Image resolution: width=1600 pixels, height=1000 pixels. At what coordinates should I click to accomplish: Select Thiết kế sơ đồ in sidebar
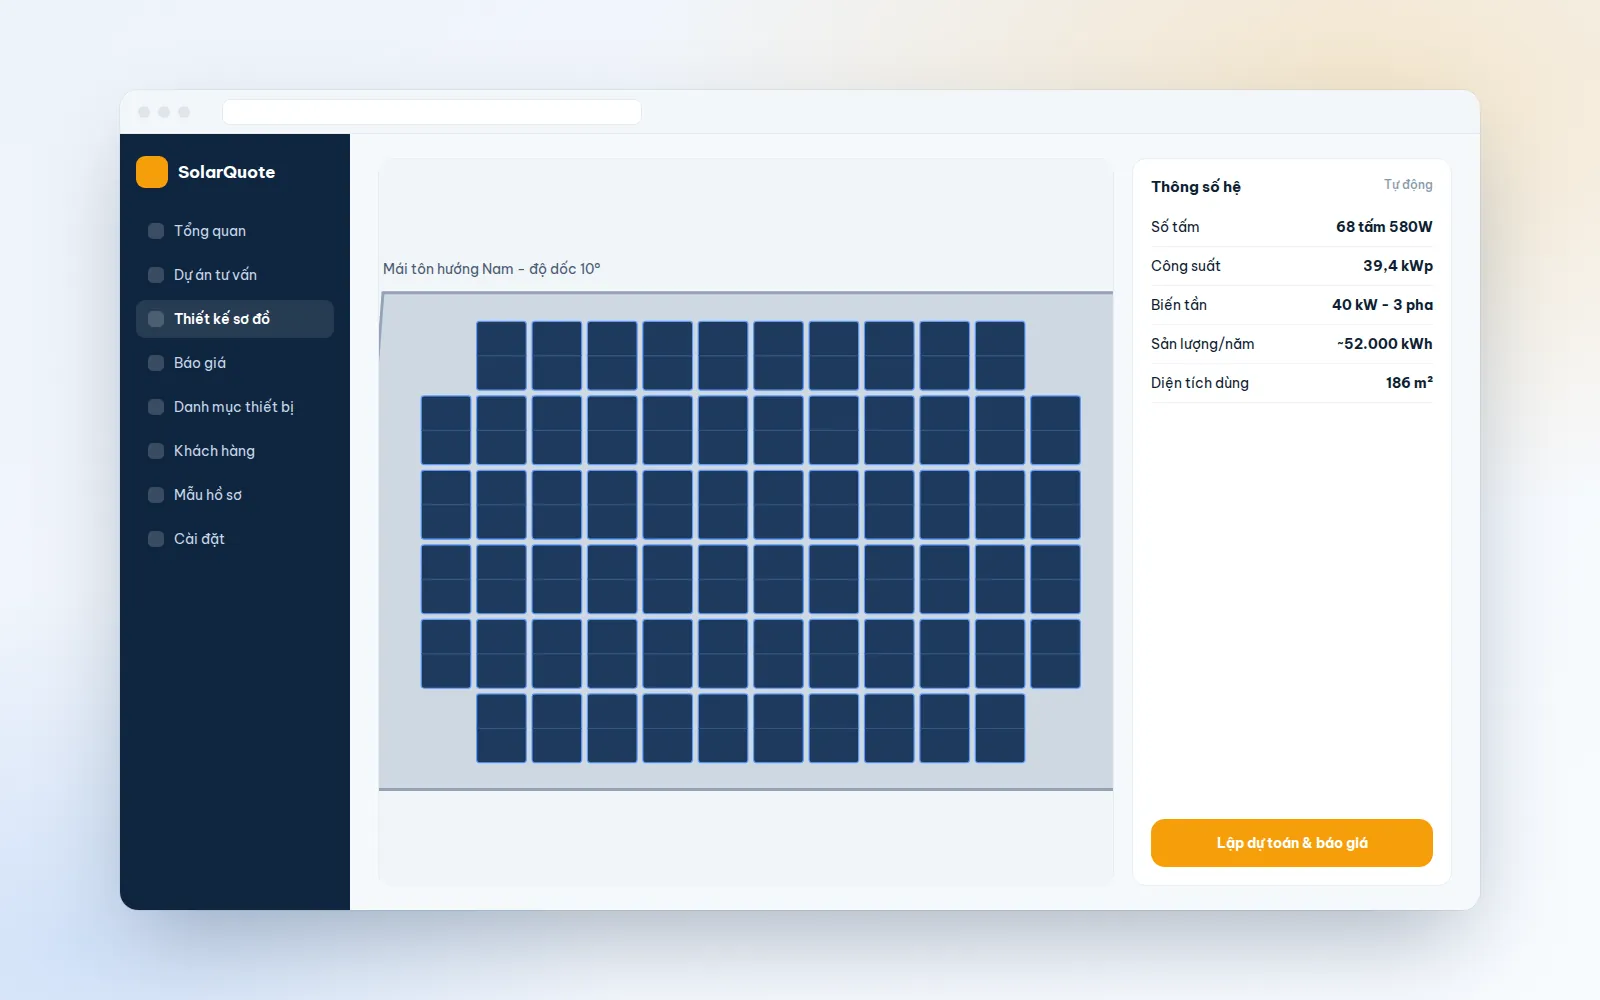235,319
